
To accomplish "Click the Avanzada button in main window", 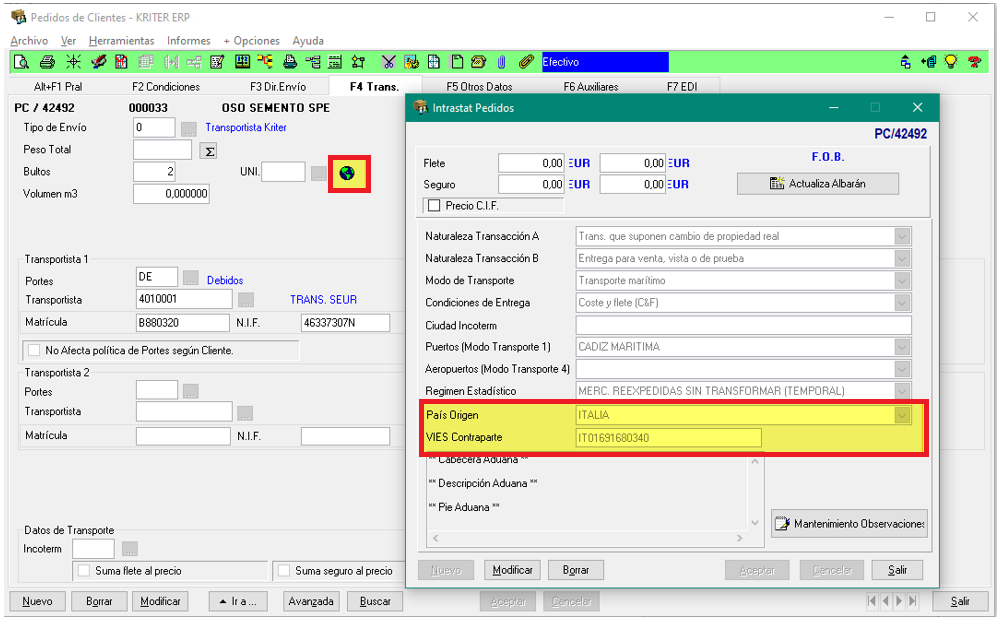I will pos(311,601).
